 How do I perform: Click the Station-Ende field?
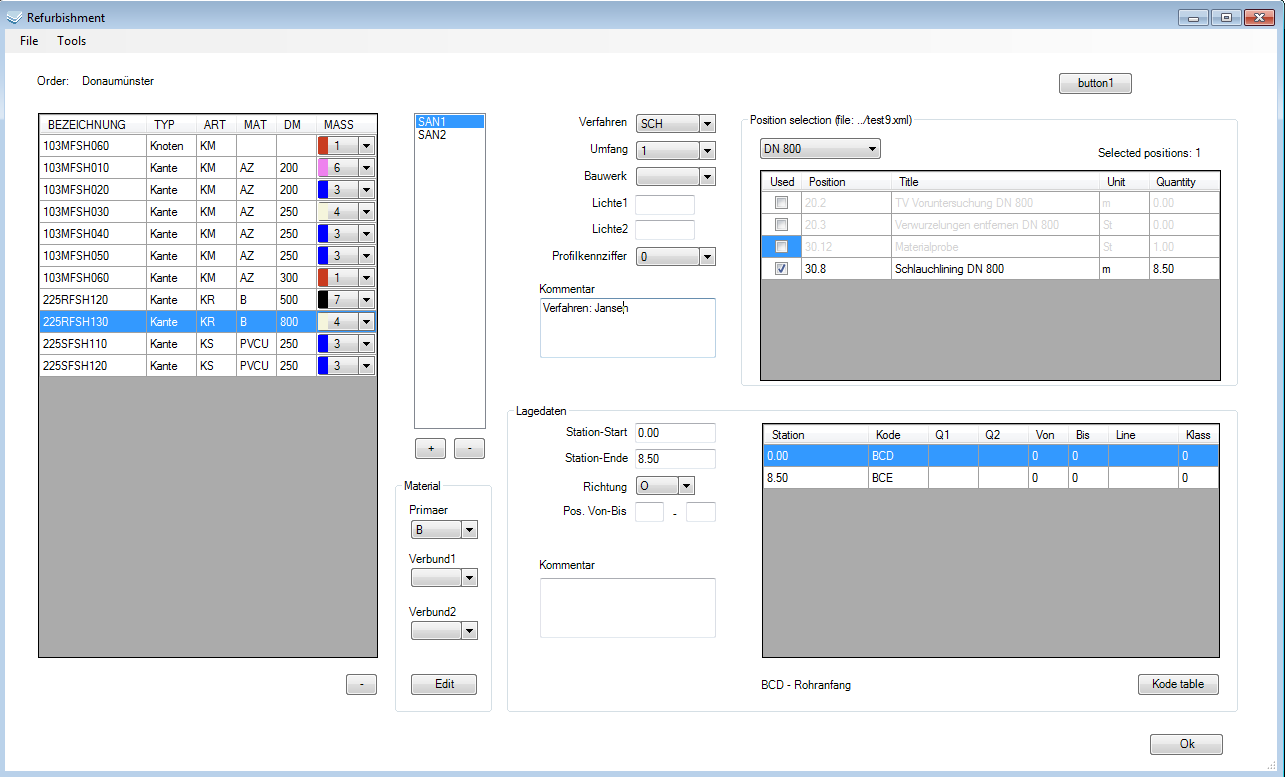(x=676, y=459)
